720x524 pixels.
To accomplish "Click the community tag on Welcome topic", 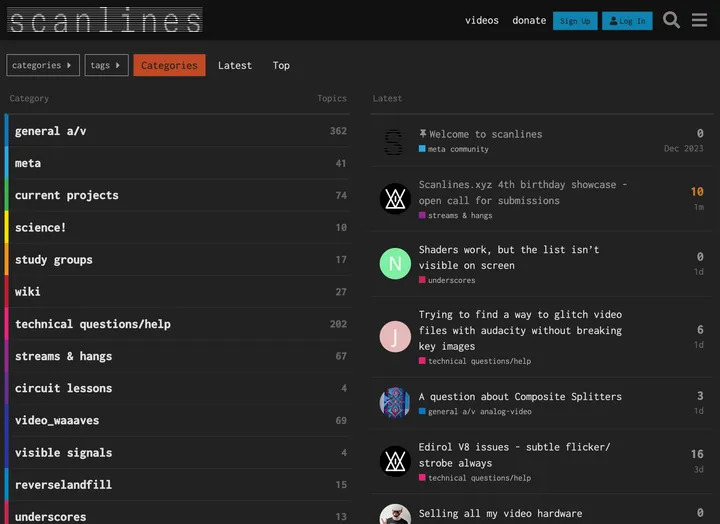I will [x=469, y=149].
